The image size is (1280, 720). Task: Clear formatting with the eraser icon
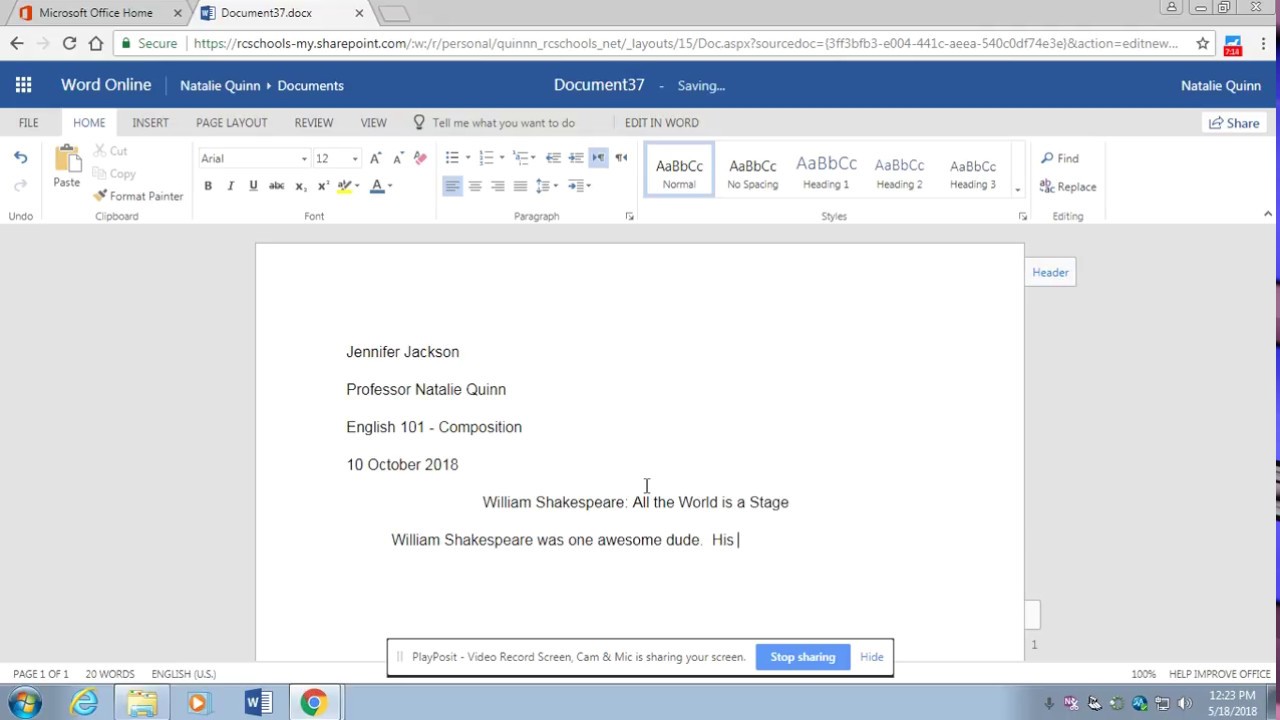pos(420,158)
